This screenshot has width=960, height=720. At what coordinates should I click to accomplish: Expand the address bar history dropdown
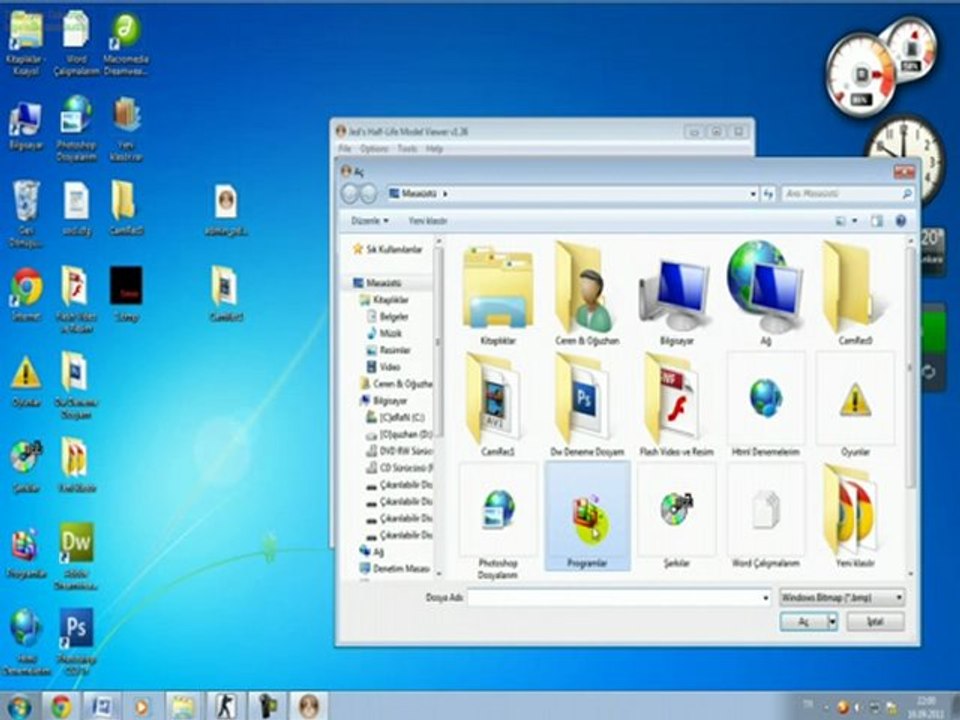coord(753,194)
